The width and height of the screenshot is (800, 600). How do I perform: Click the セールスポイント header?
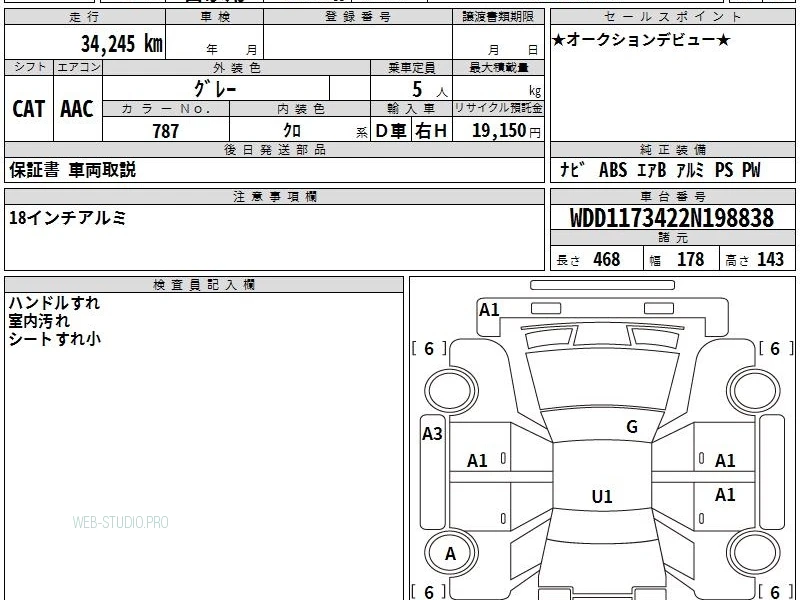[672, 16]
